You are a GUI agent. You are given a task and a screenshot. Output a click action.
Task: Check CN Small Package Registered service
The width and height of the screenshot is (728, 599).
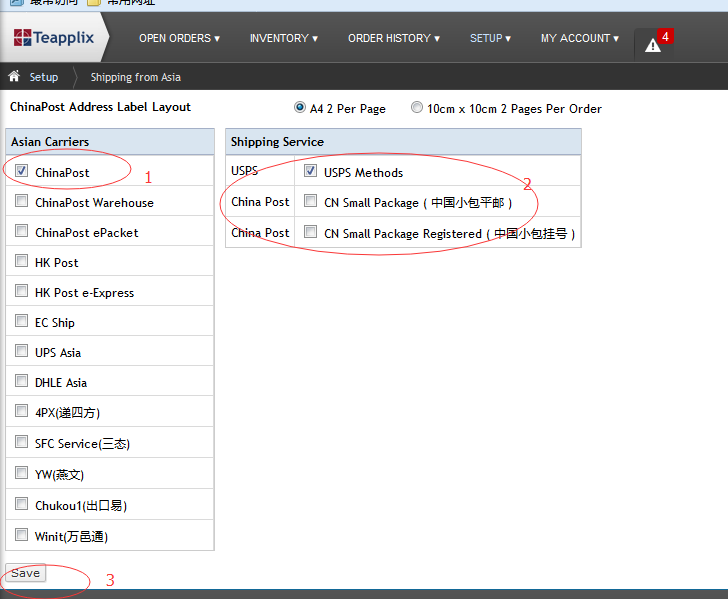311,231
